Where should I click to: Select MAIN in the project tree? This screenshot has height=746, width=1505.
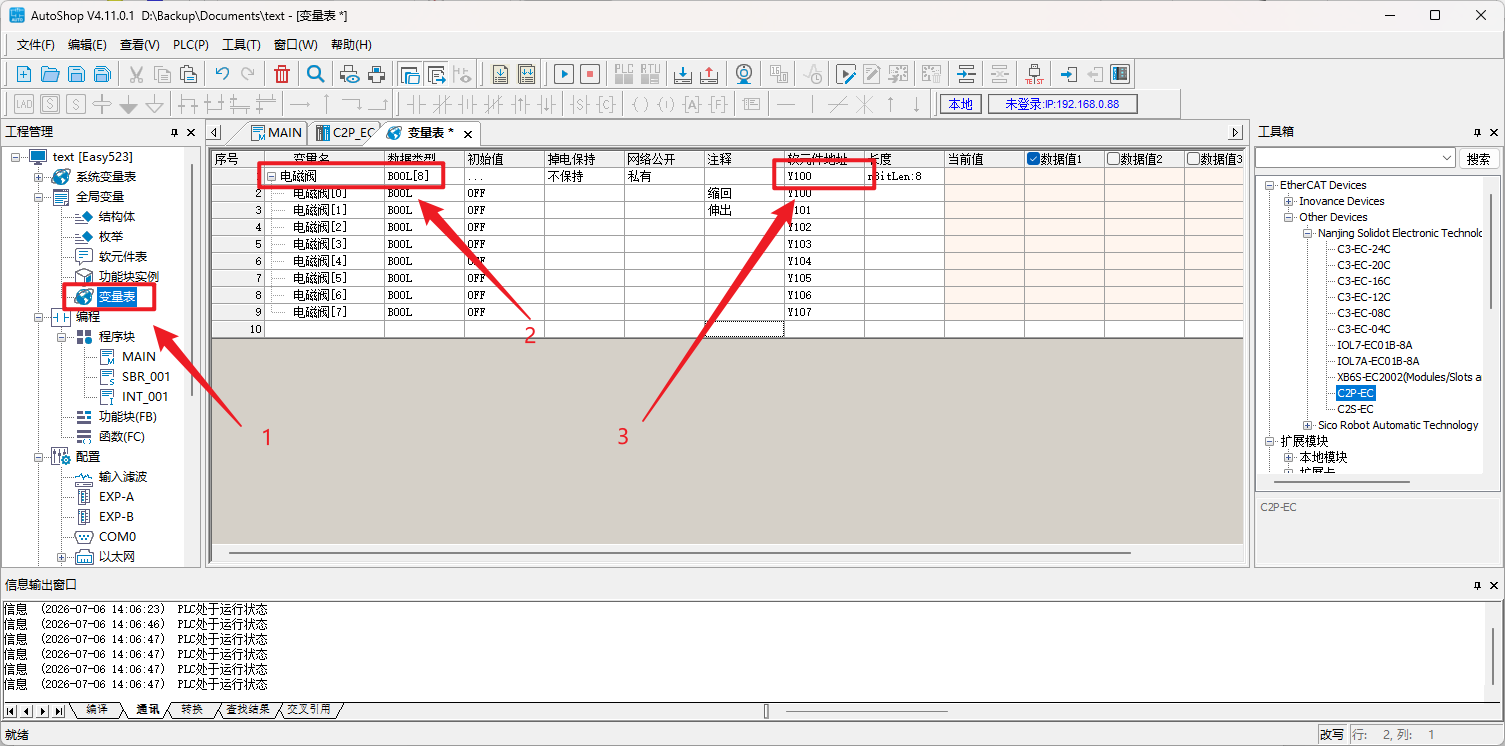click(139, 357)
